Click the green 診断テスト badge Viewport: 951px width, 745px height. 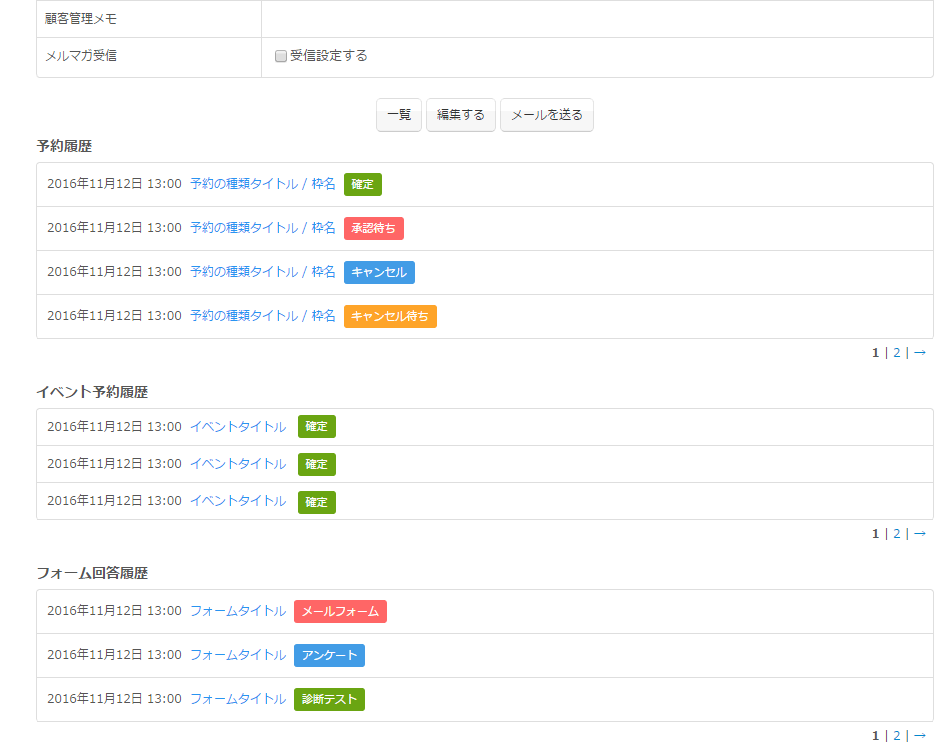(x=329, y=699)
